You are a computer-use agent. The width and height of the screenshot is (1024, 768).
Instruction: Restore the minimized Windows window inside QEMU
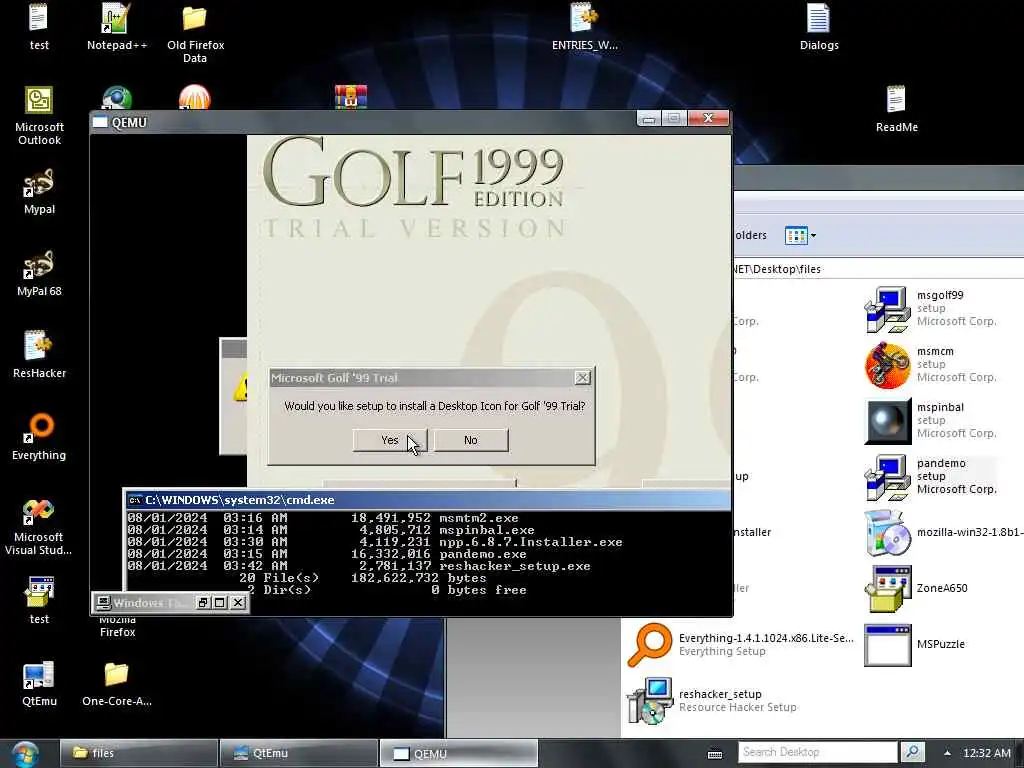coord(203,603)
